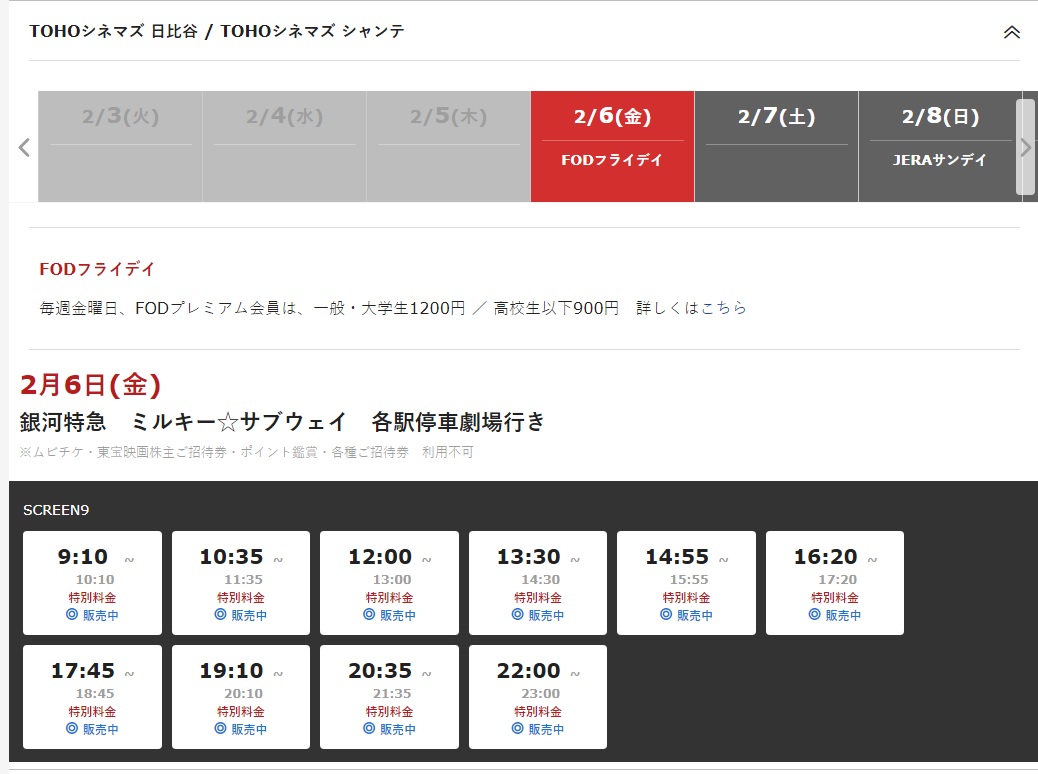1038x774 pixels.
Task: Click the on-sale icon under 17:45
Action: [x=72, y=729]
